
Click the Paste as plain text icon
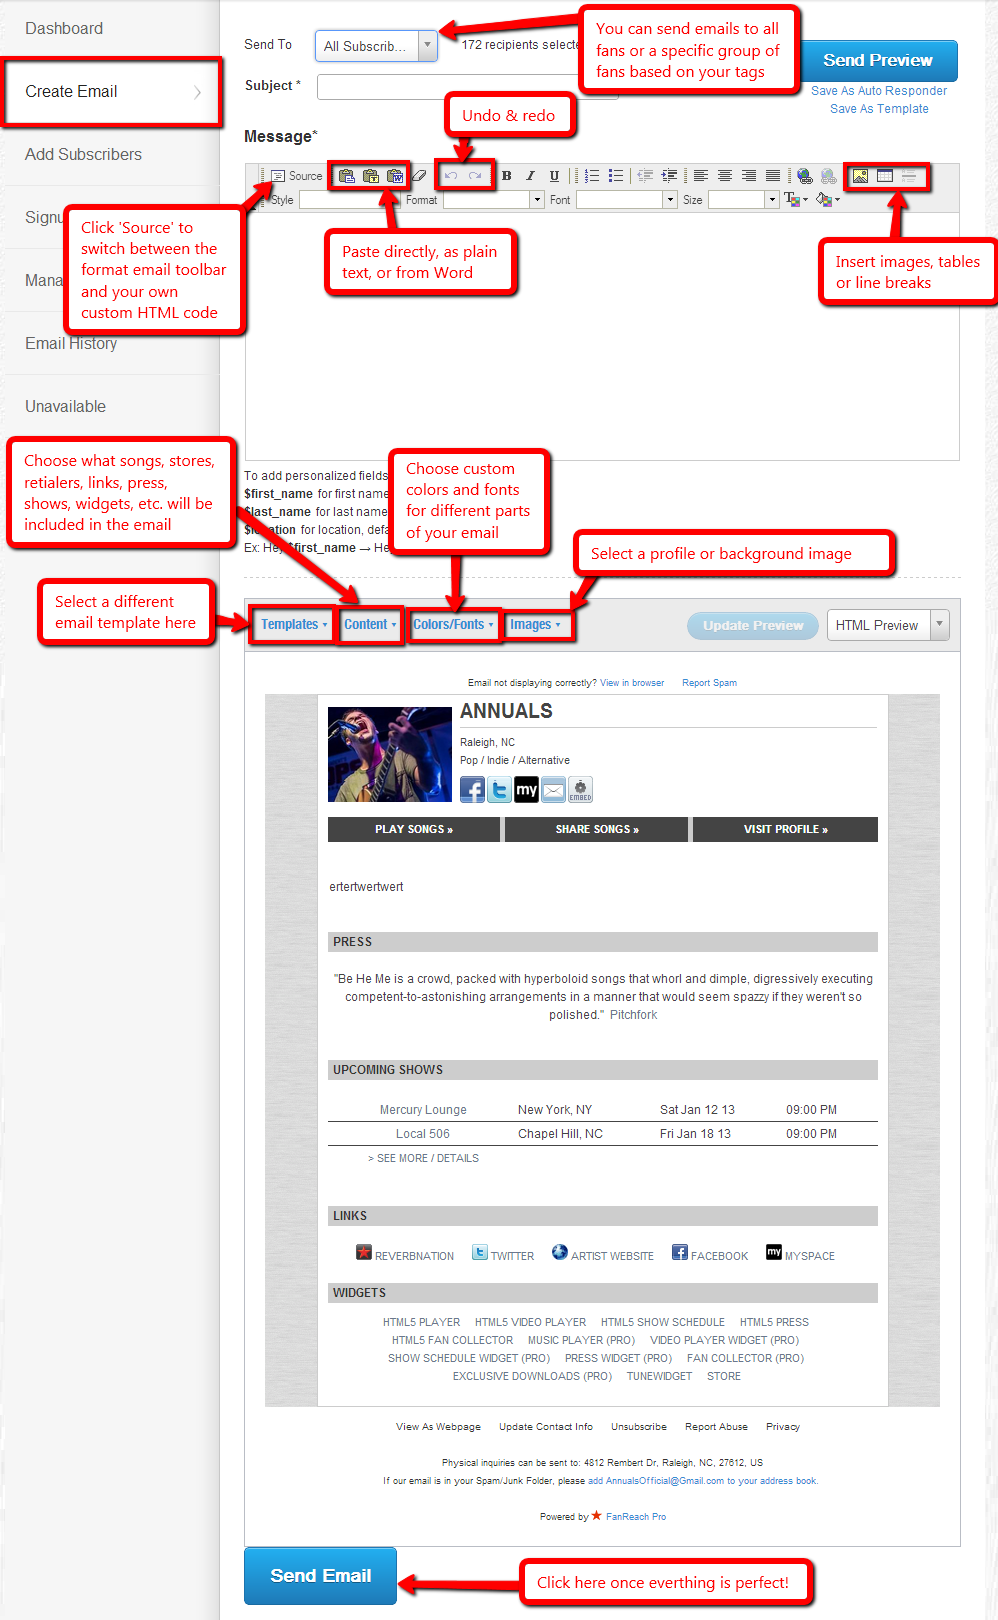[x=371, y=176]
